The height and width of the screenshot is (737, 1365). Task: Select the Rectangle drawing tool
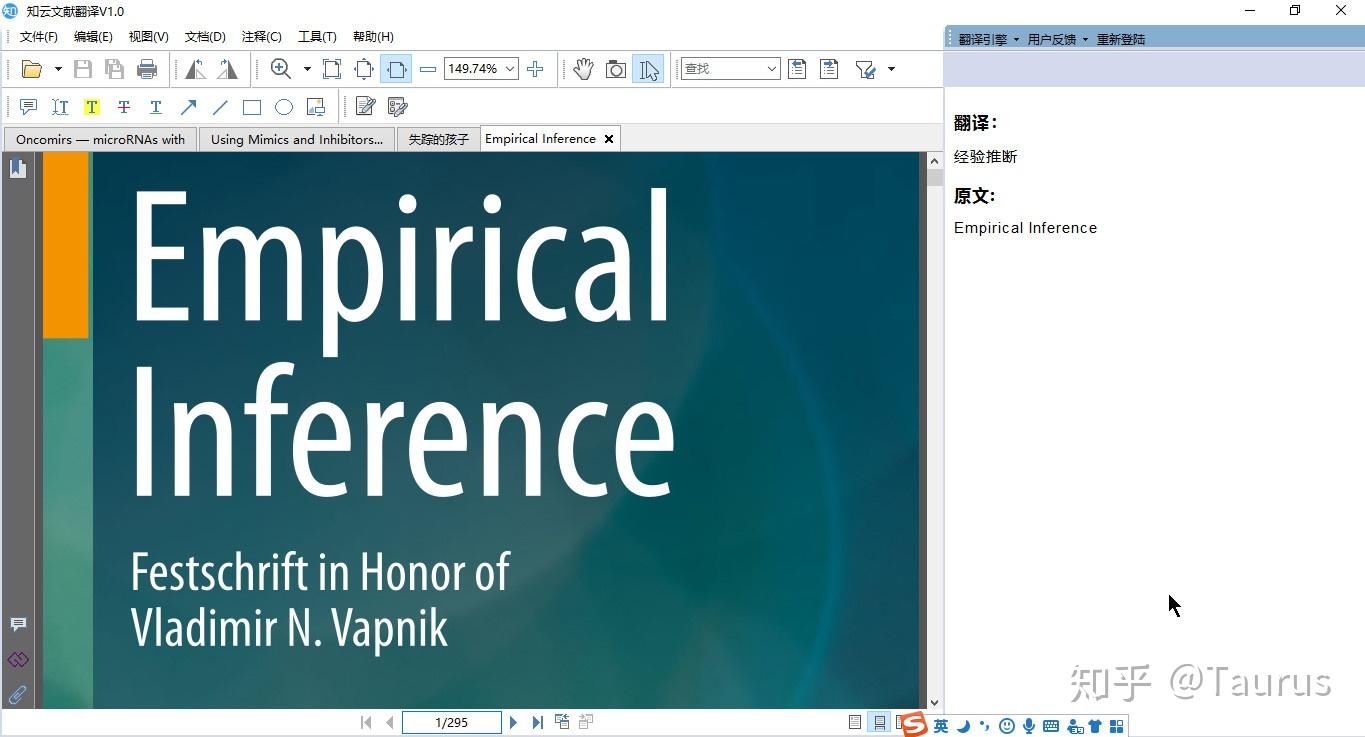(x=252, y=107)
